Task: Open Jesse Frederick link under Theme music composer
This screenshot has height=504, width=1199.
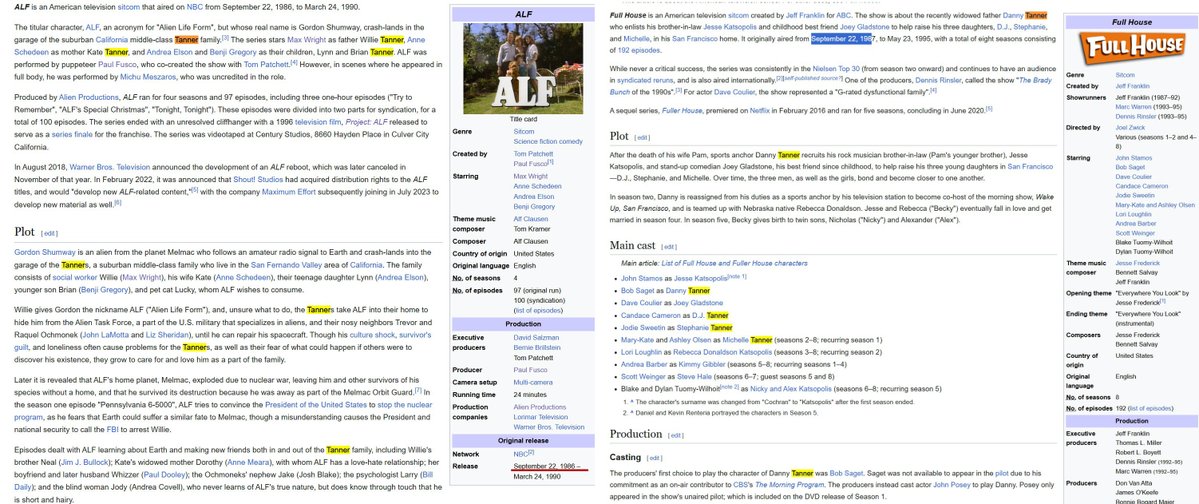Action: (x=1138, y=263)
